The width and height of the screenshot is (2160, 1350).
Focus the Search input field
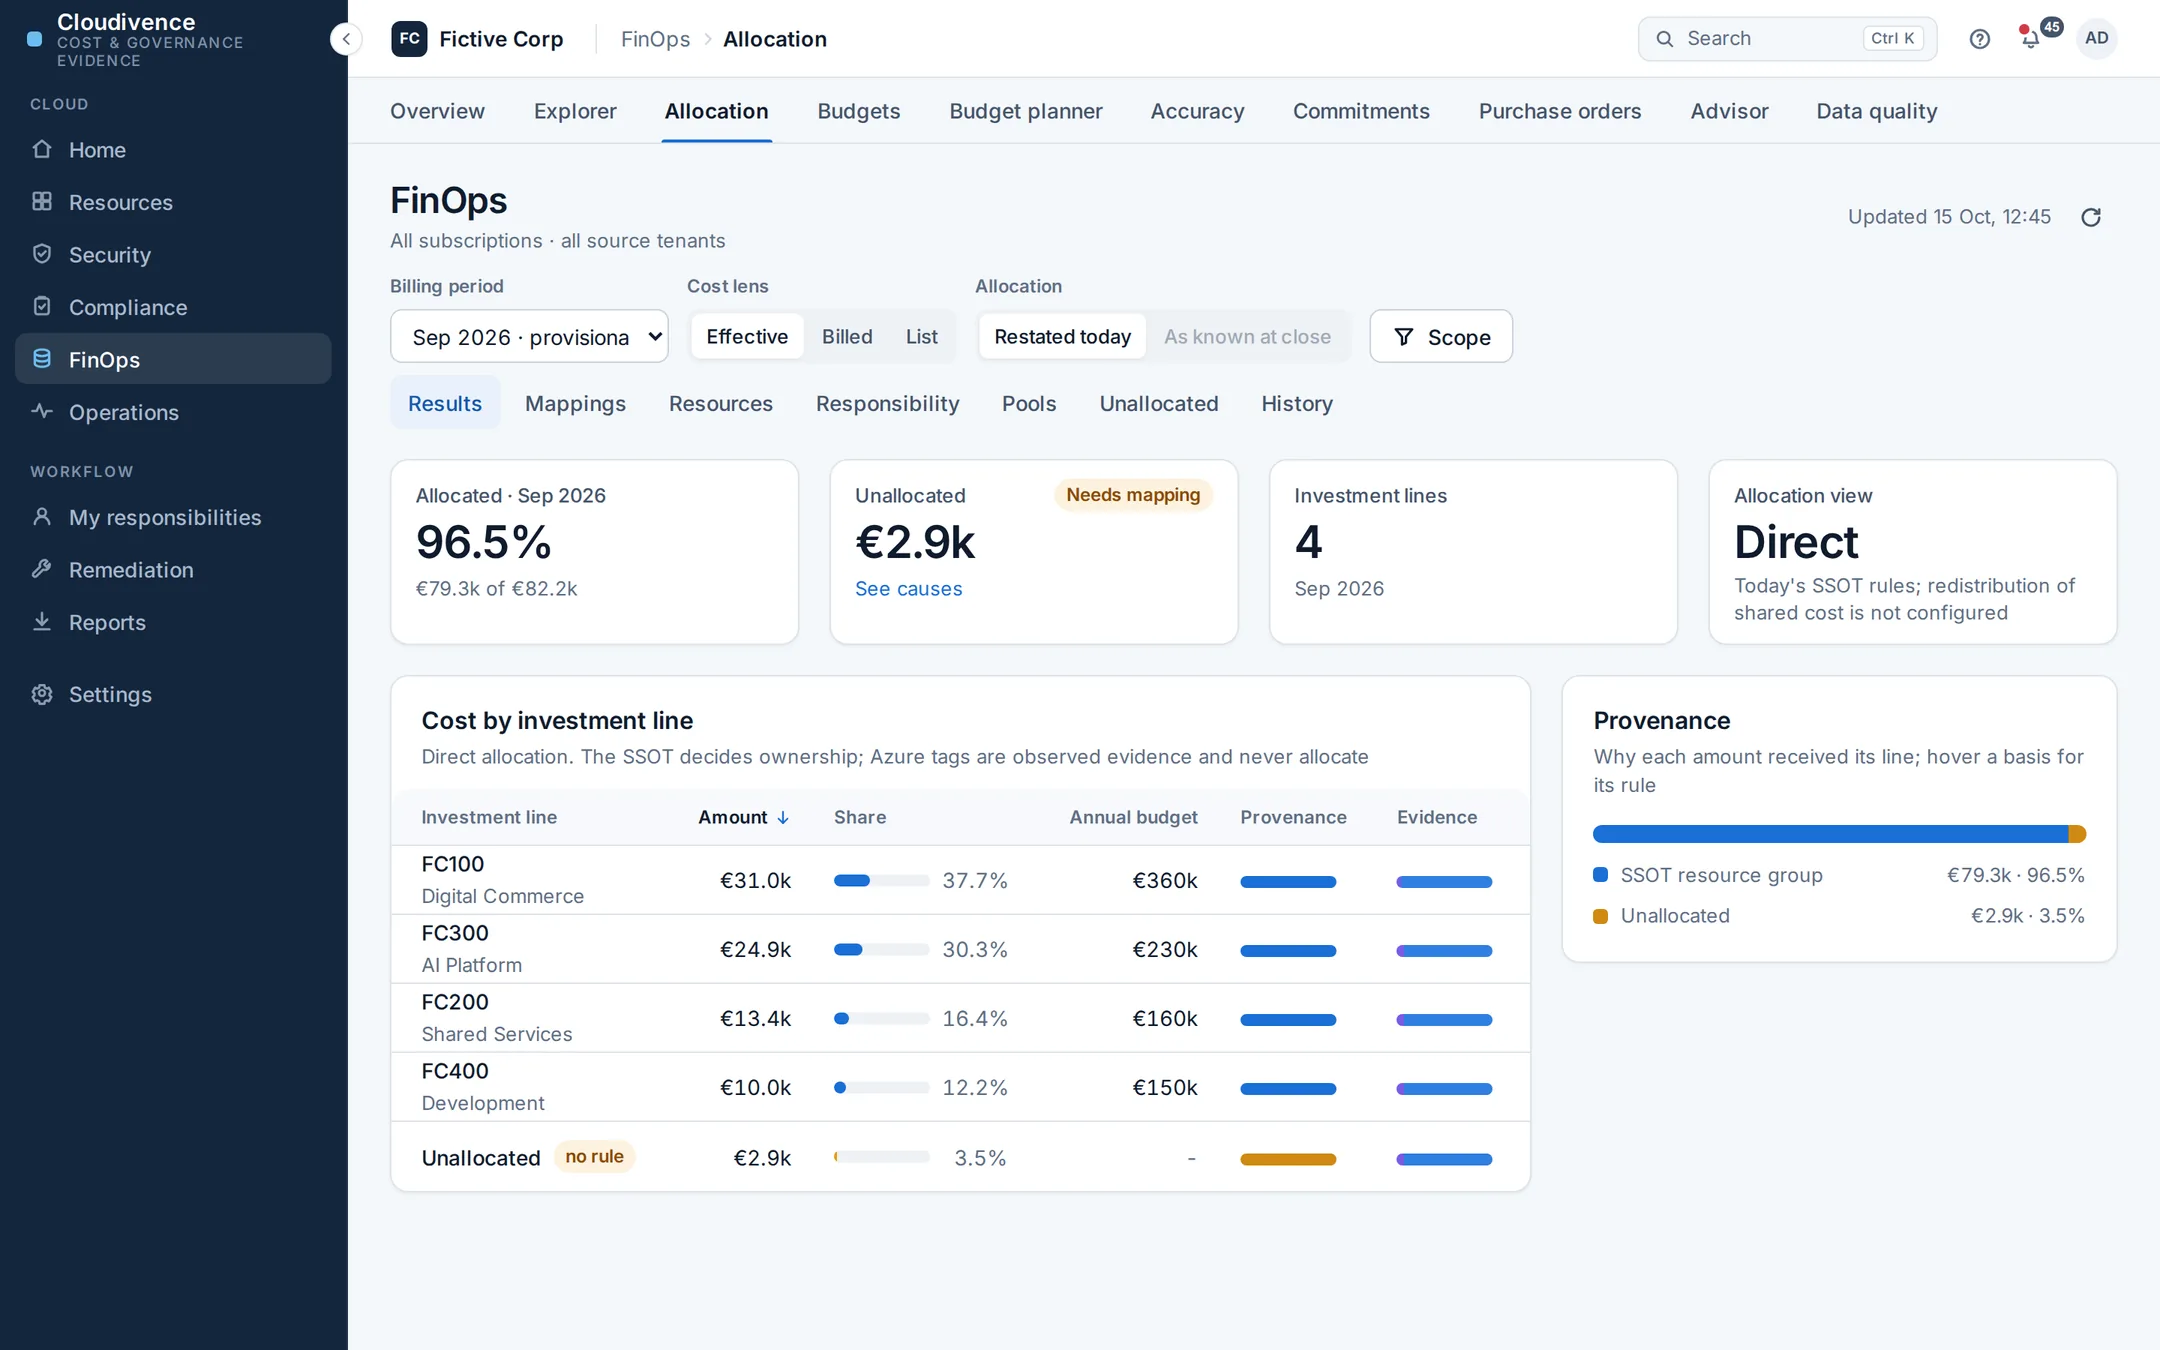pyautogui.click(x=1787, y=38)
